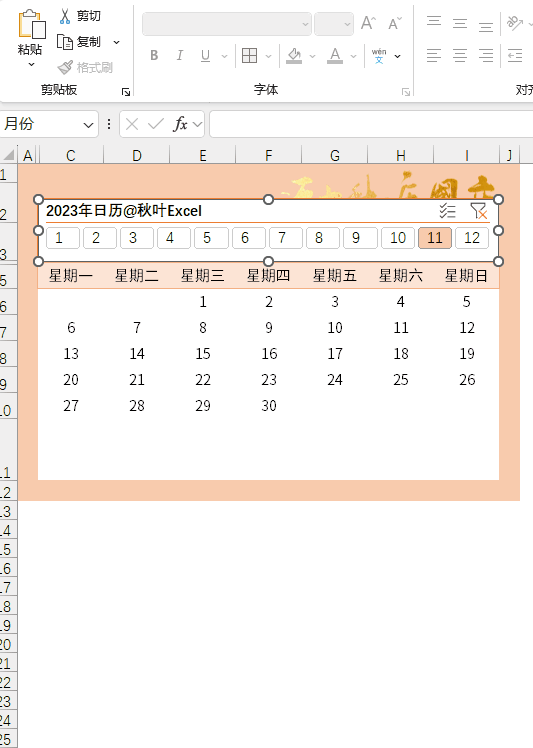Click the phonetic guide wén icon
The image size is (533, 748).
pos(379,56)
